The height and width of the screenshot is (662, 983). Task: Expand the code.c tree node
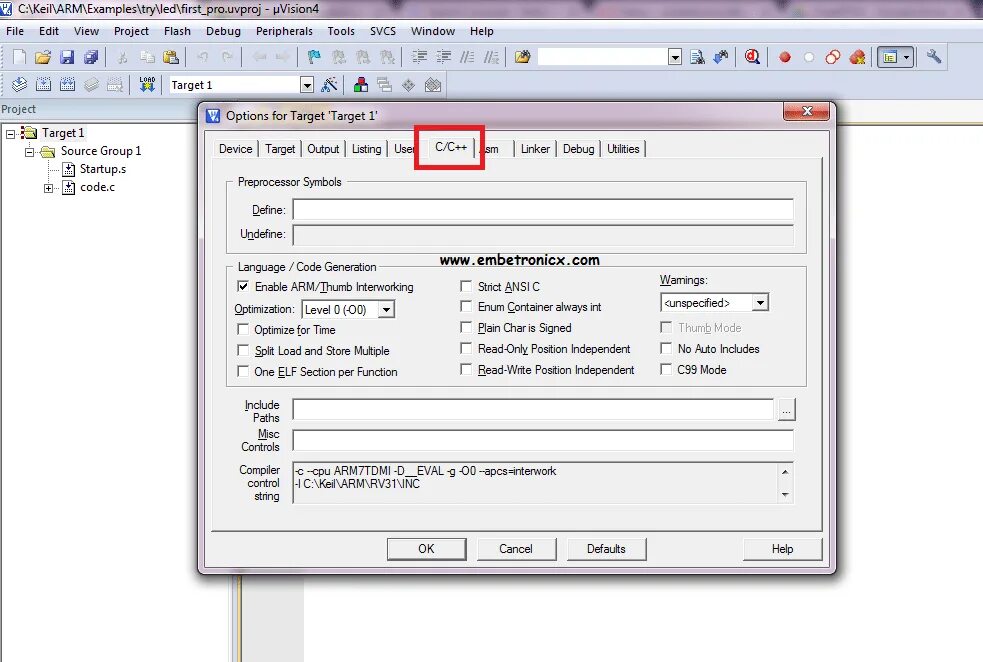pos(48,188)
